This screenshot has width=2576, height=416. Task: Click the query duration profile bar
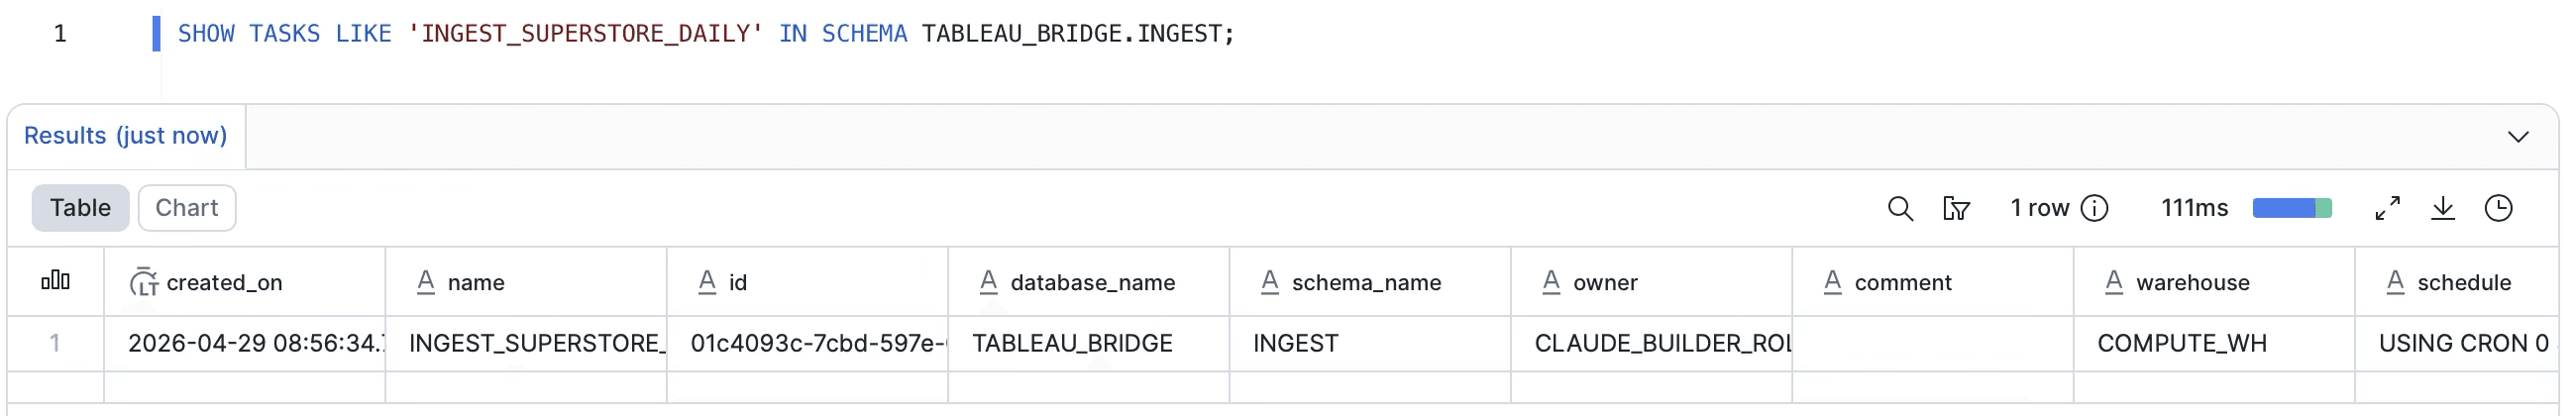coord(2291,208)
